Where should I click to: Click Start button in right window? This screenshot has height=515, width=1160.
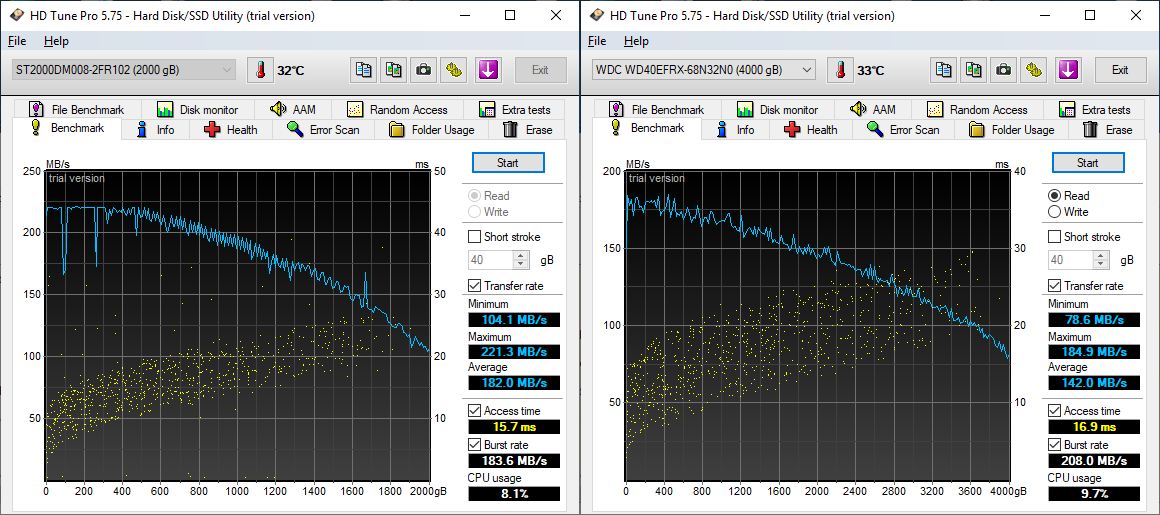click(1088, 163)
